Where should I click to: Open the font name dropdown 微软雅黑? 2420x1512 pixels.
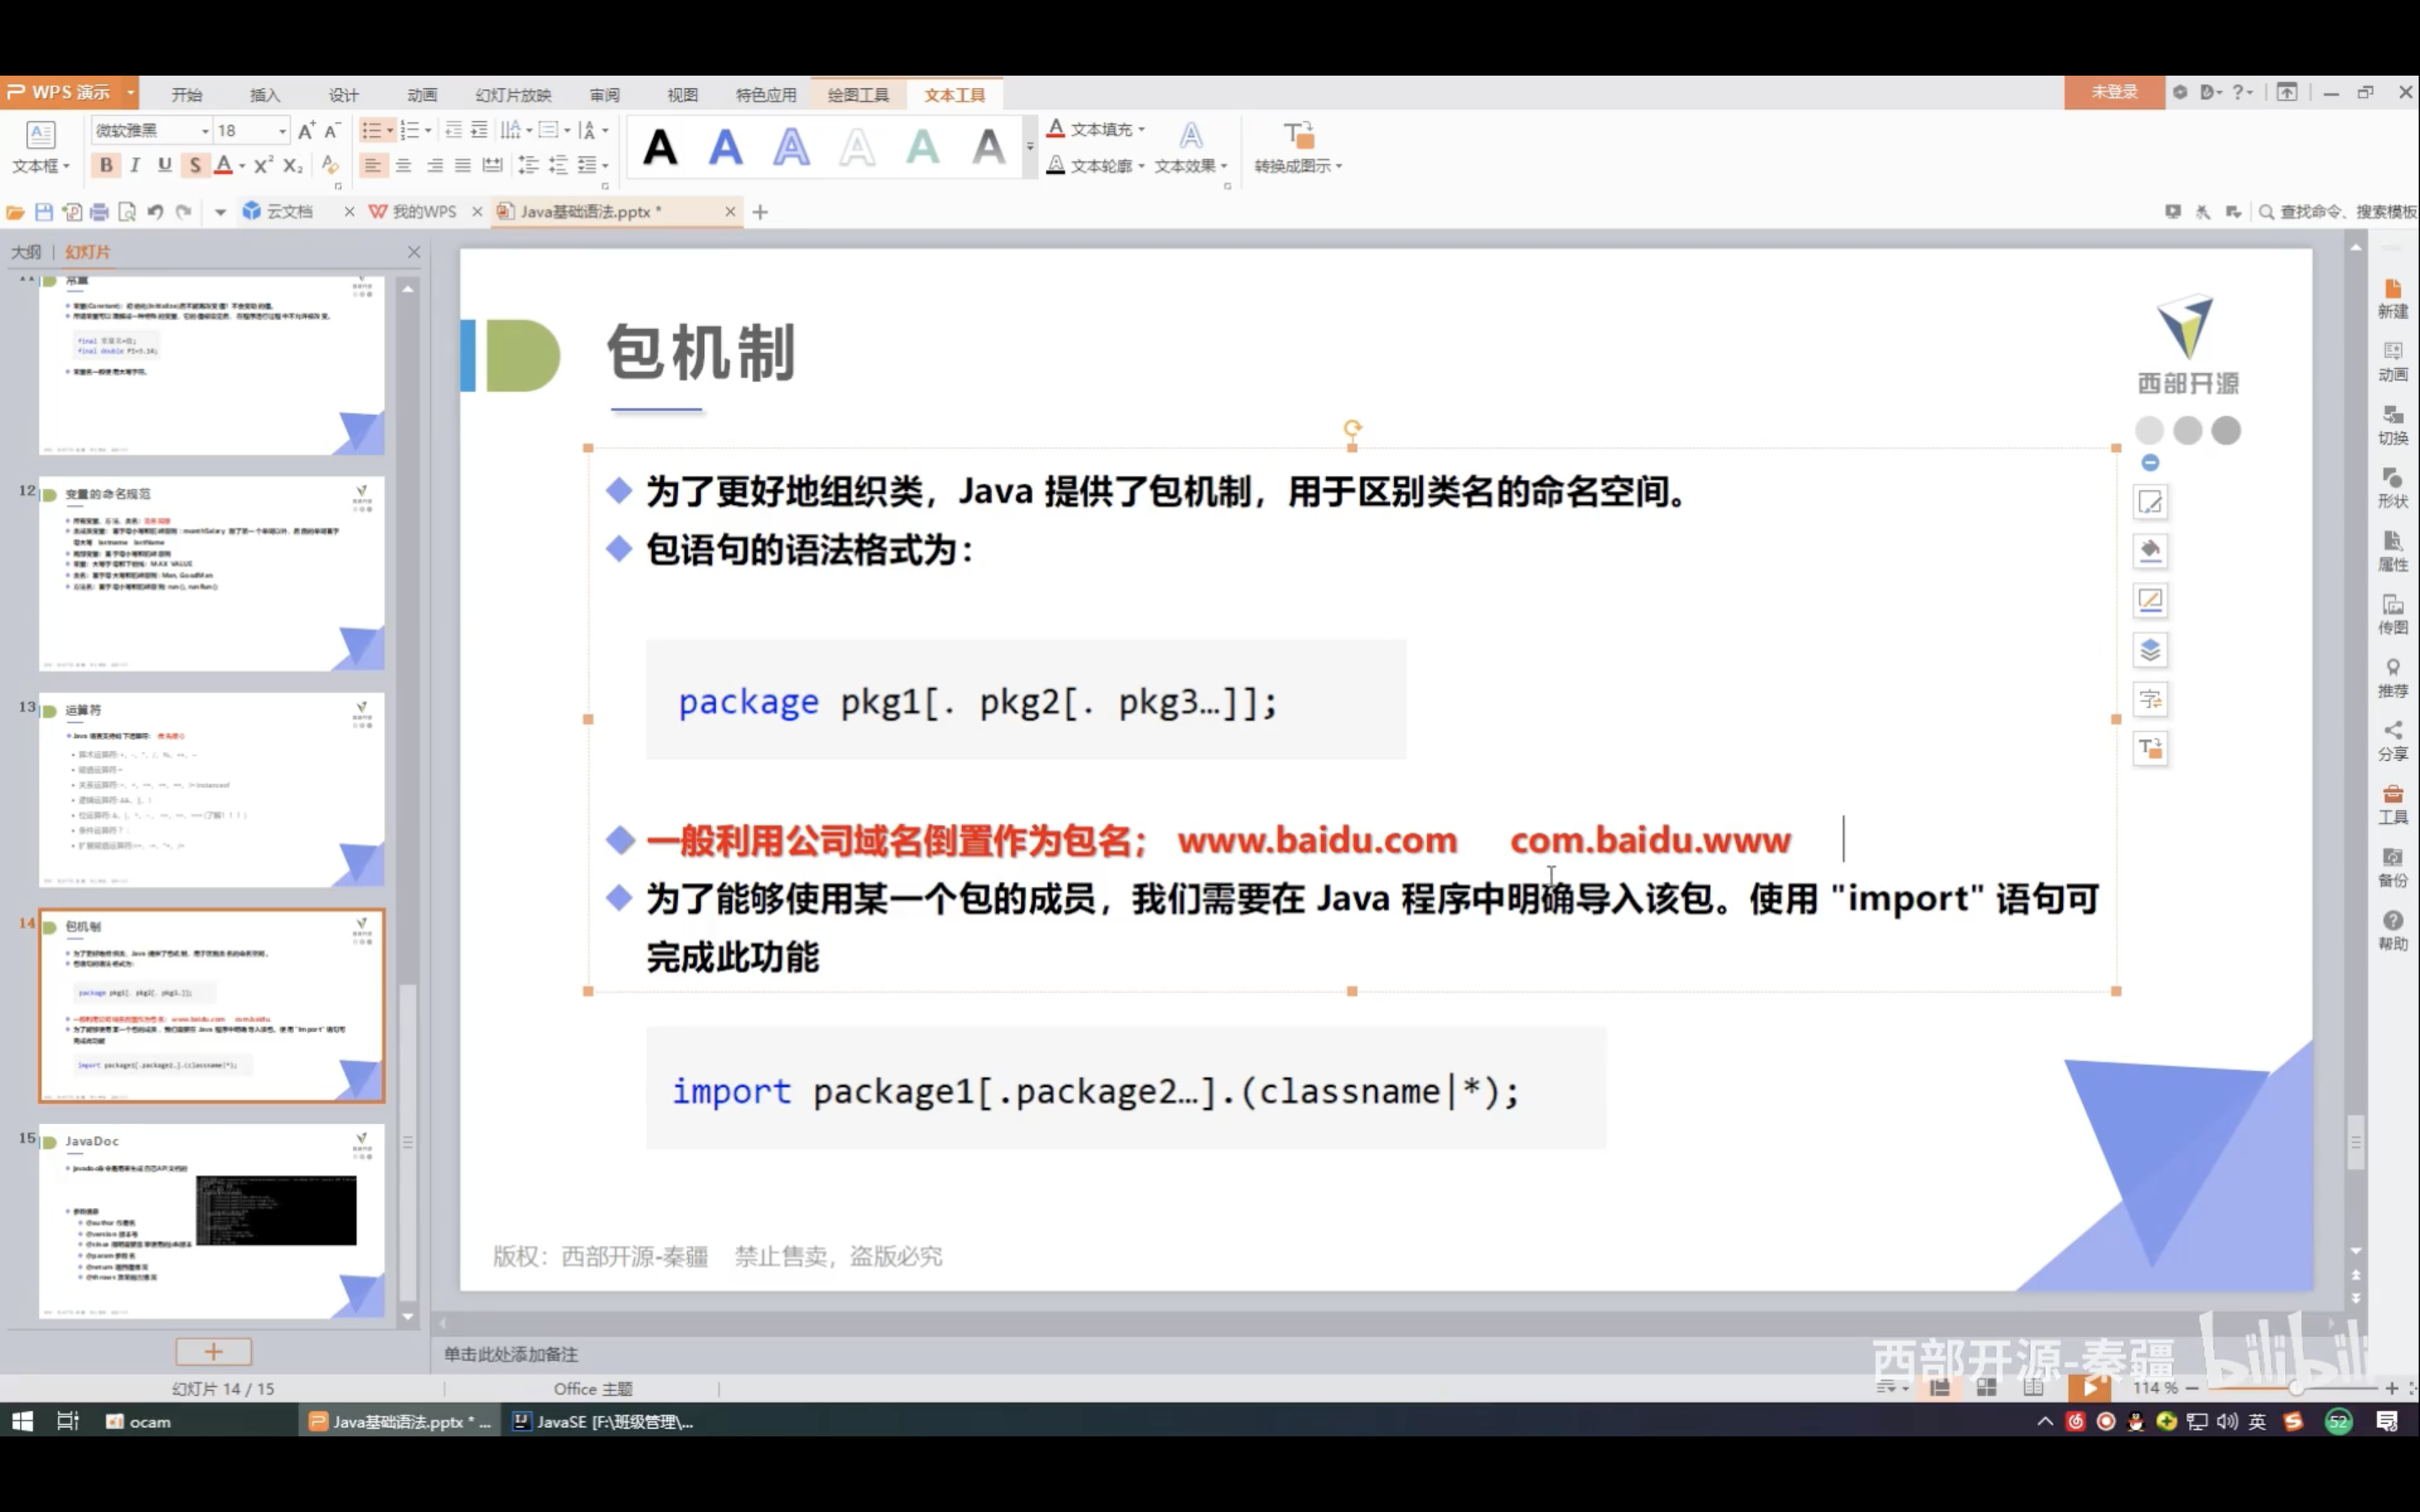coord(205,131)
